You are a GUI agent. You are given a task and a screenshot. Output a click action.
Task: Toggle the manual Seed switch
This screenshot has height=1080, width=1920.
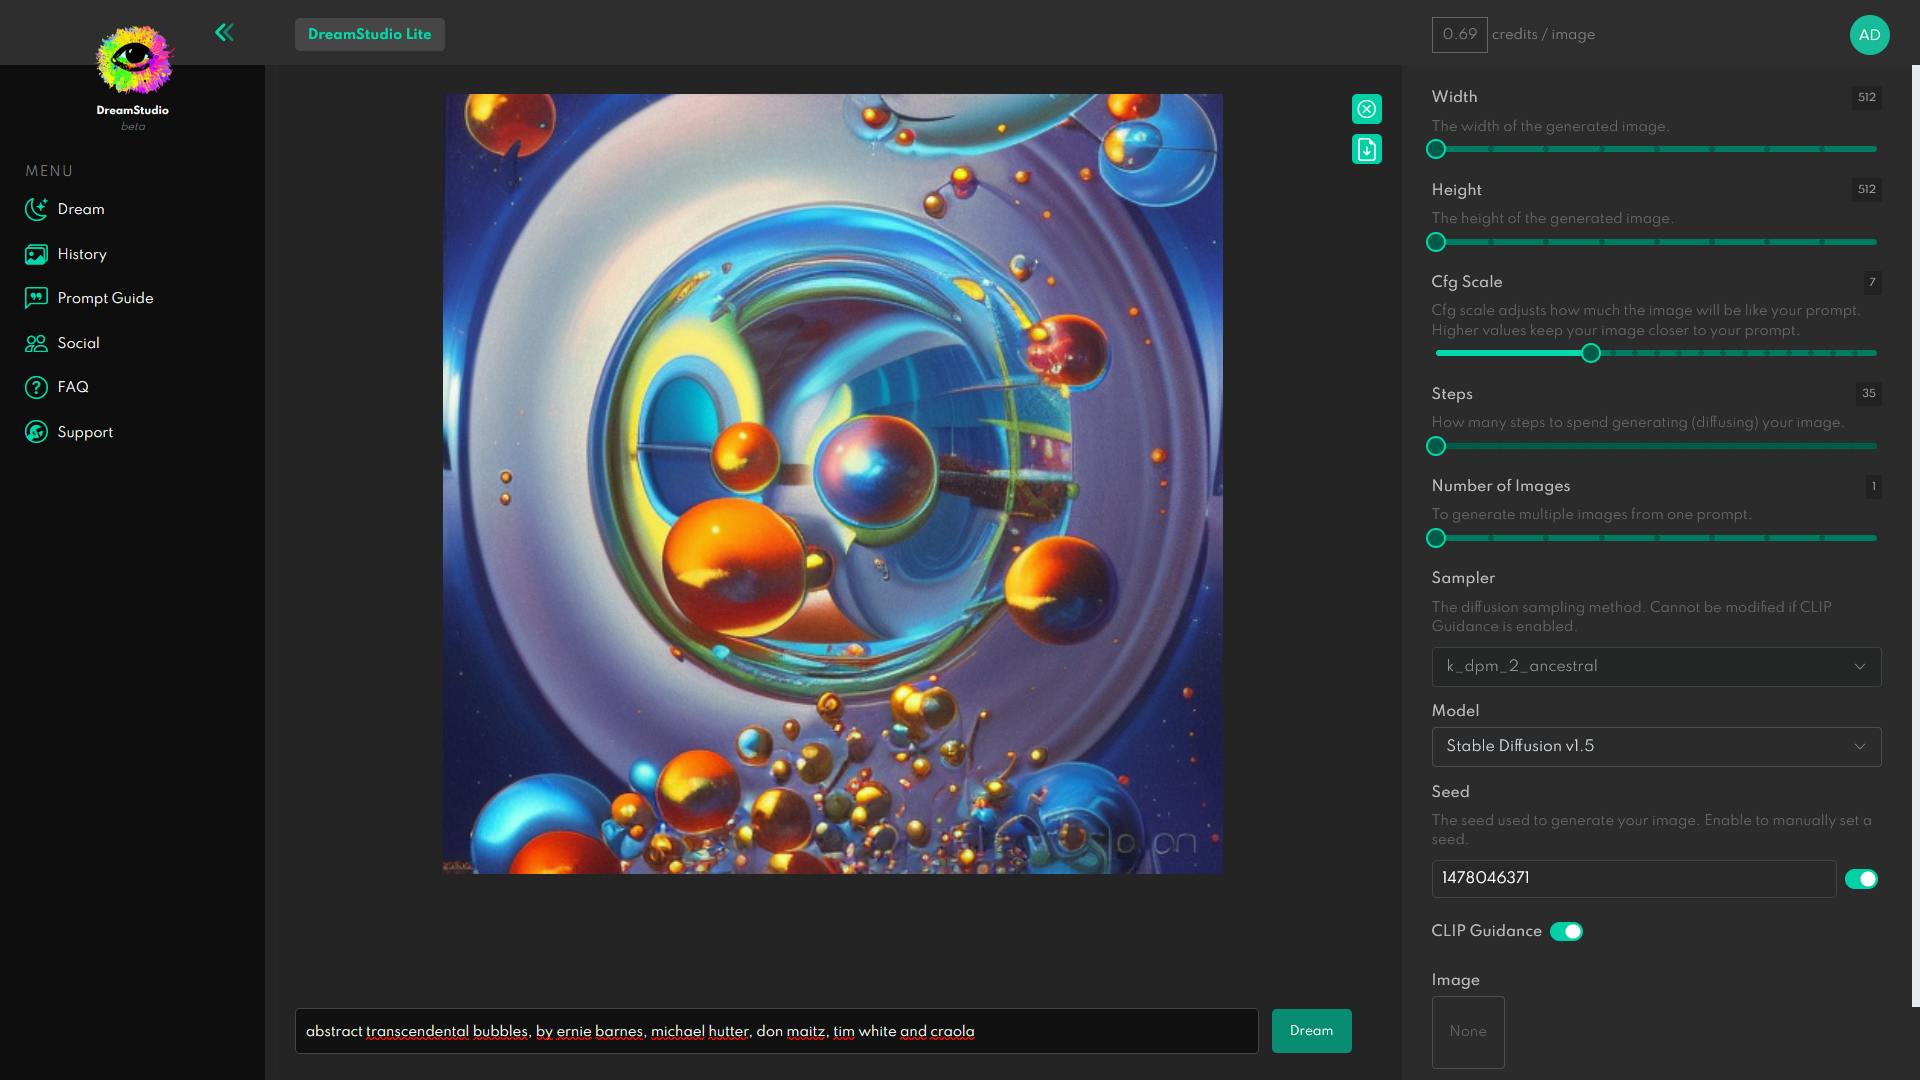[1860, 879]
